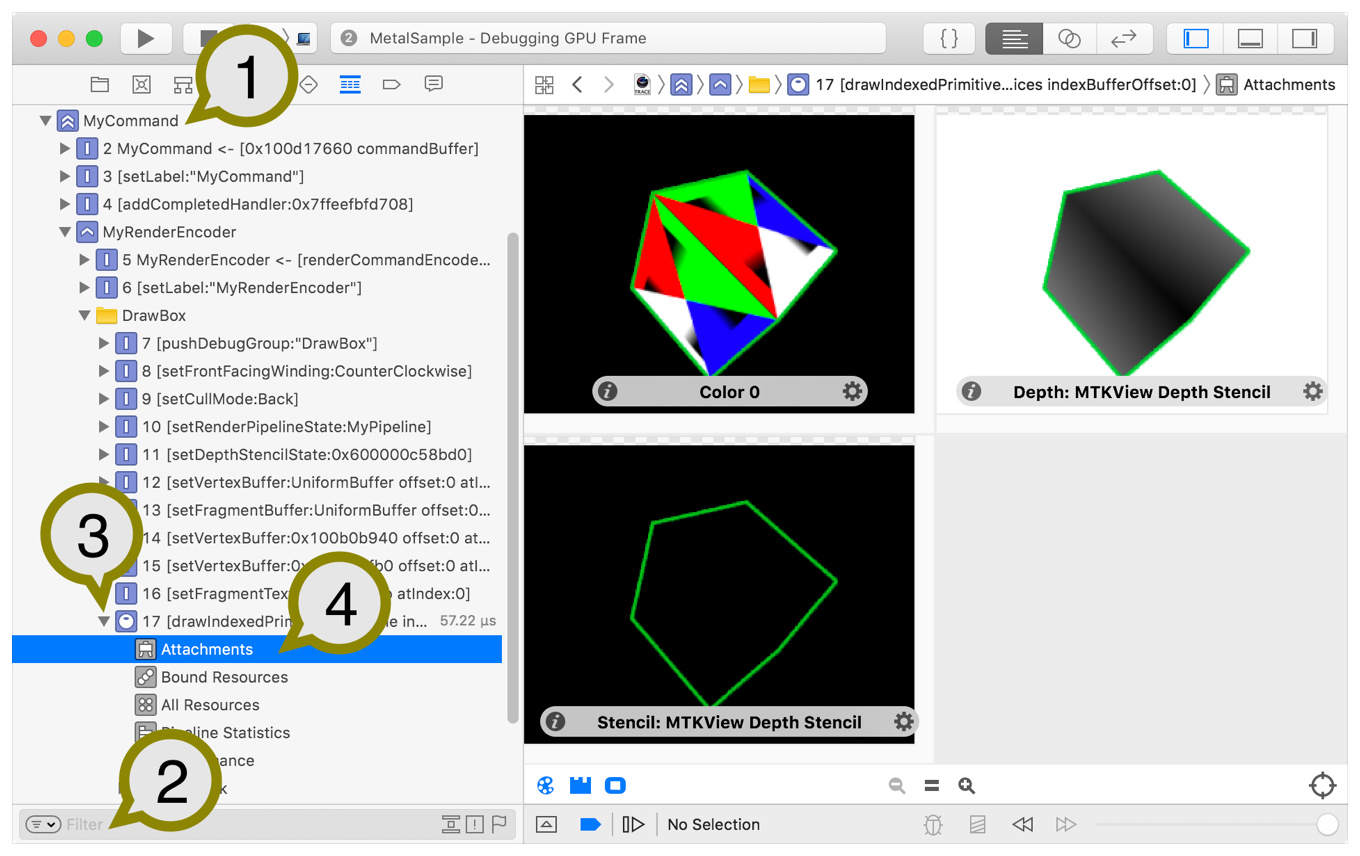The image size is (1360, 856).
Task: Toggle the leftmost navigator filter bar button
Action: (451, 825)
